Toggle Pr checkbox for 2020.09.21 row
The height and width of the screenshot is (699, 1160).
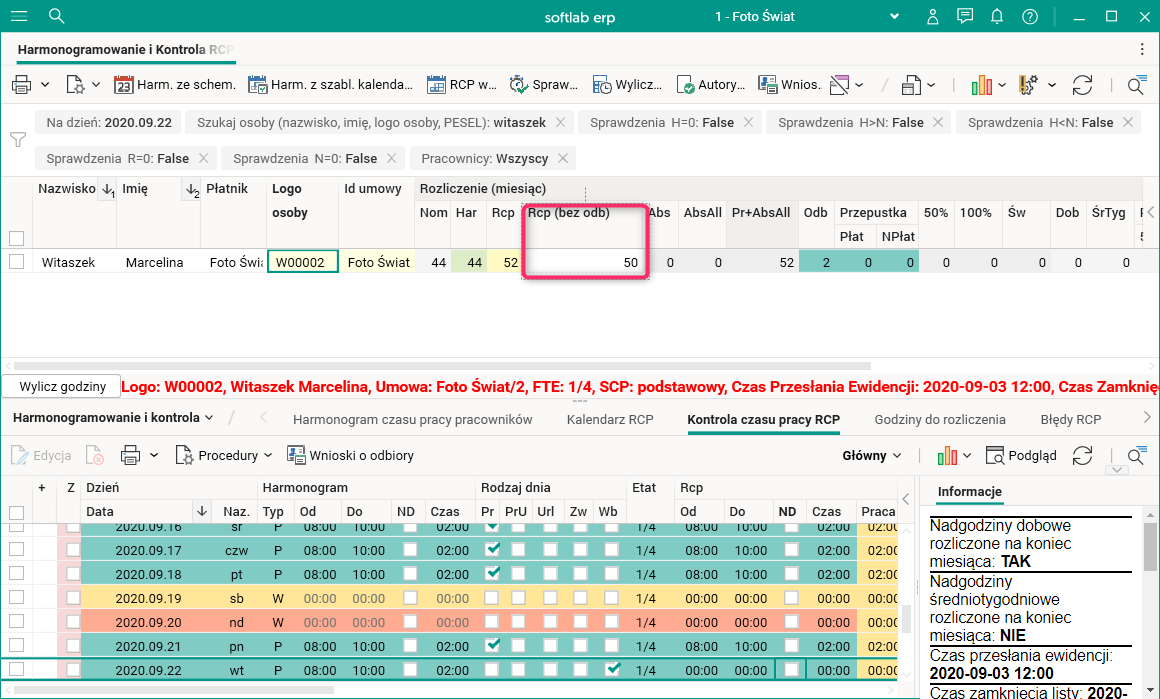point(492,646)
